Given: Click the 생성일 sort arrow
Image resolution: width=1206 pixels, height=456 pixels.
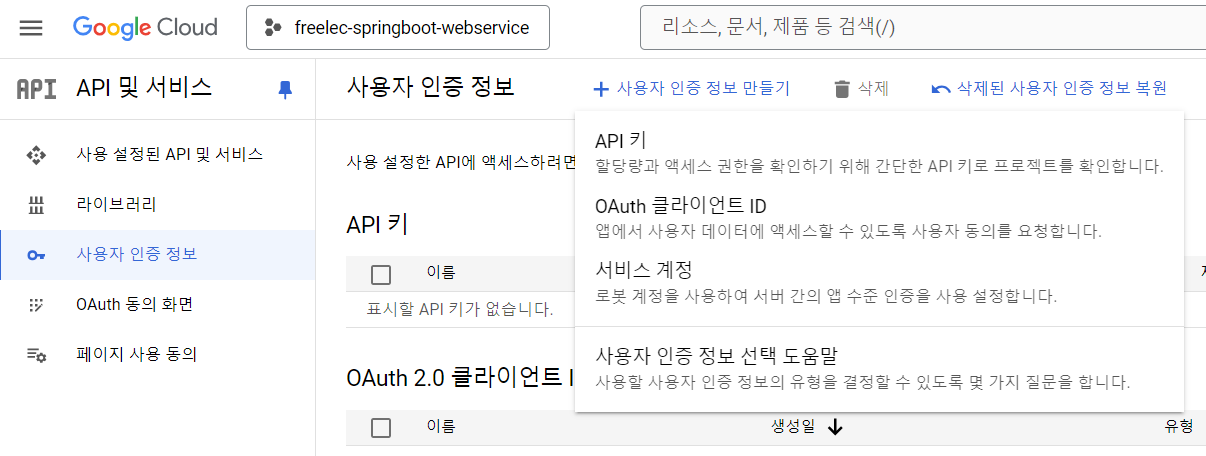Looking at the screenshot, I should tap(835, 427).
